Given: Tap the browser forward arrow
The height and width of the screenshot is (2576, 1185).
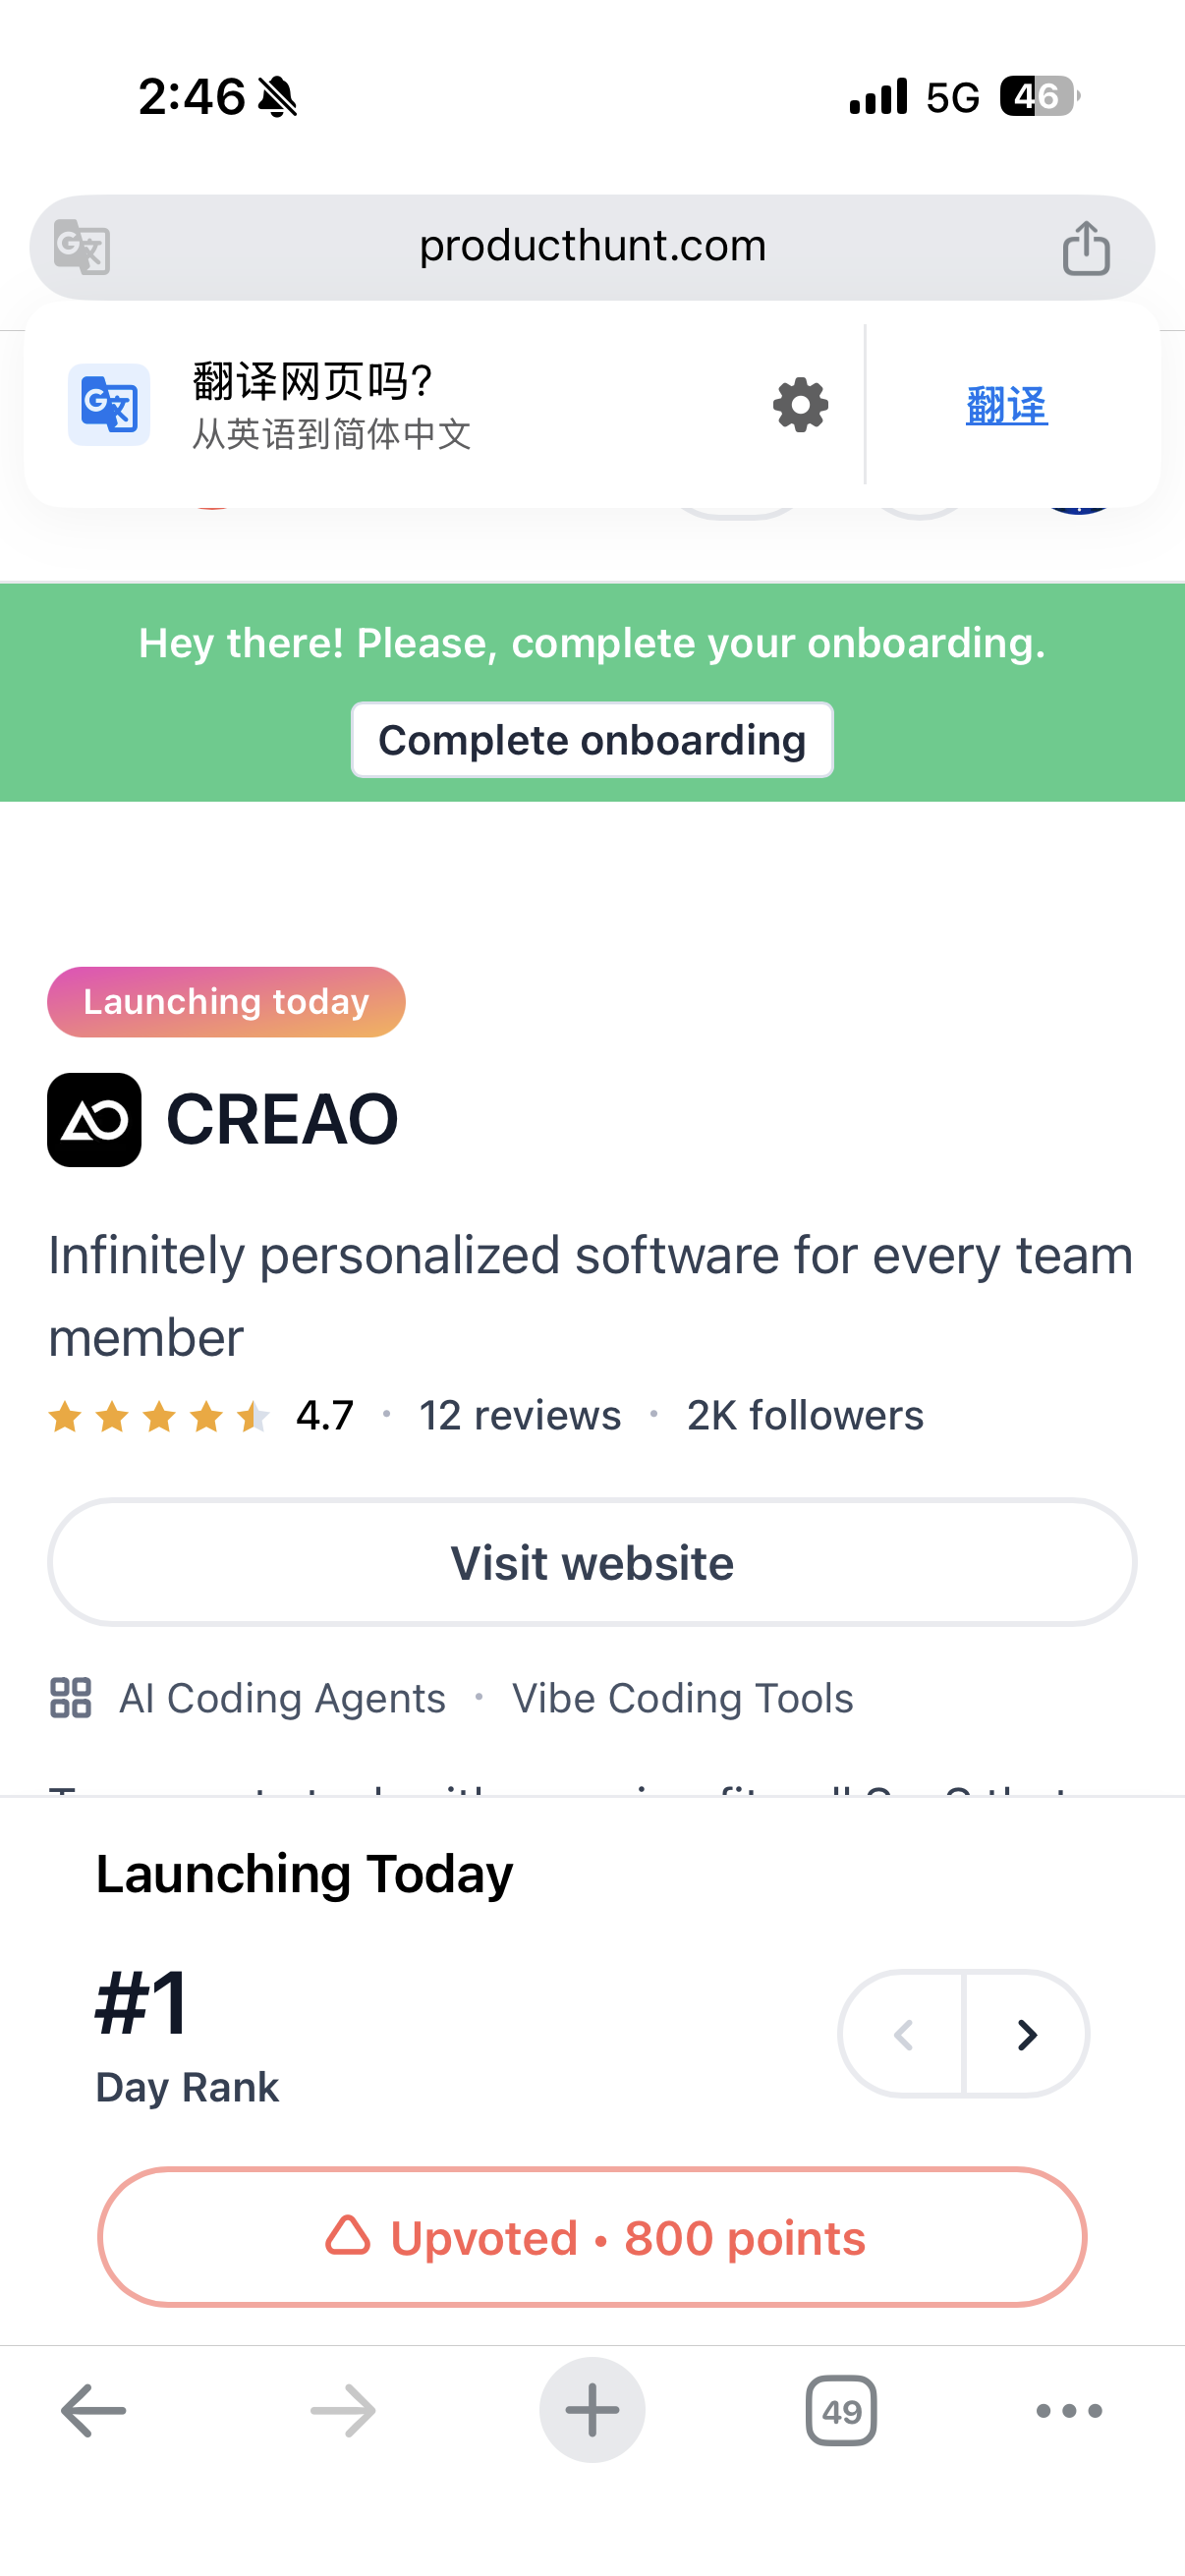Looking at the screenshot, I should (x=343, y=2411).
